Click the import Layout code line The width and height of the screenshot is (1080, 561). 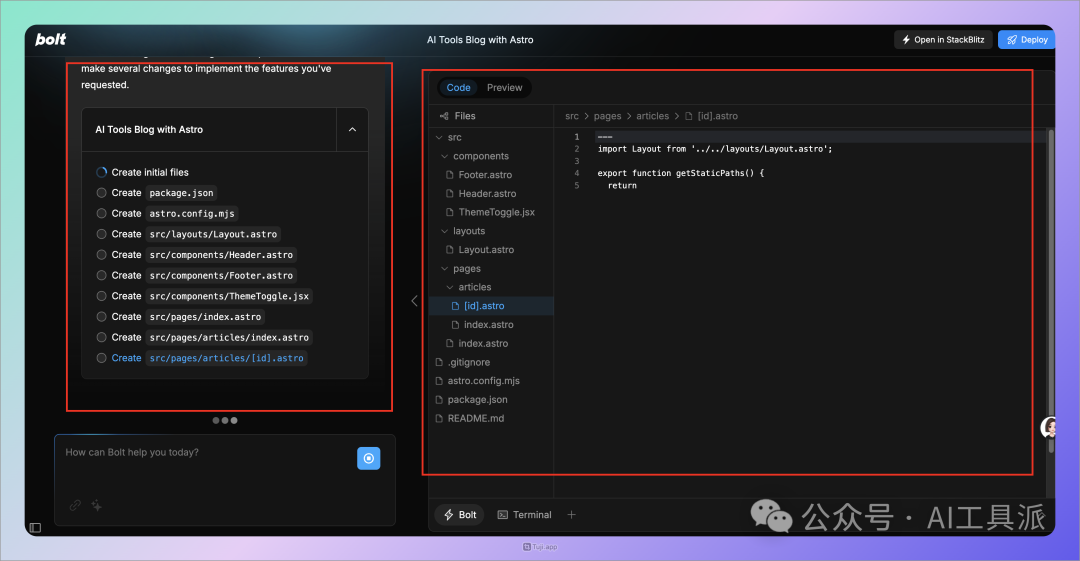[714, 149]
